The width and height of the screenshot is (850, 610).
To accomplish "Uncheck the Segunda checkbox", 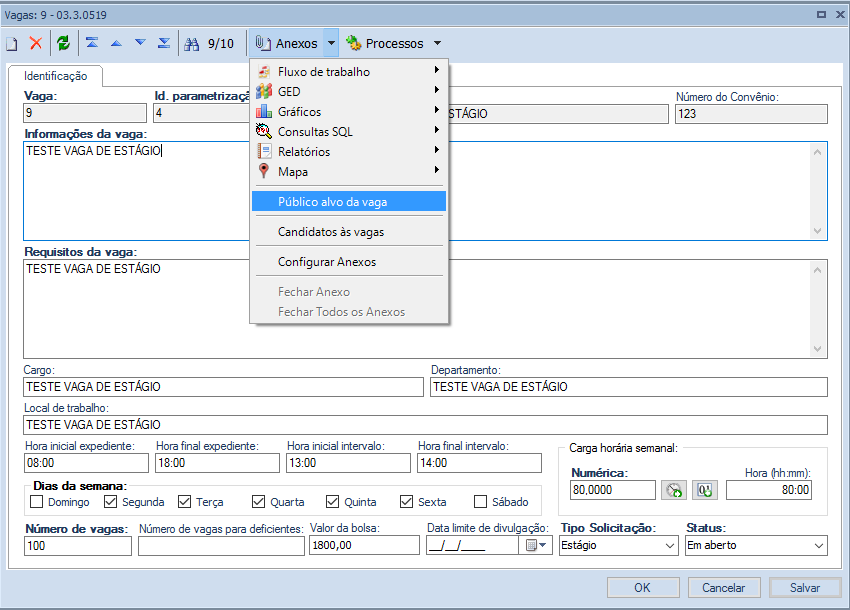I will click(x=111, y=502).
